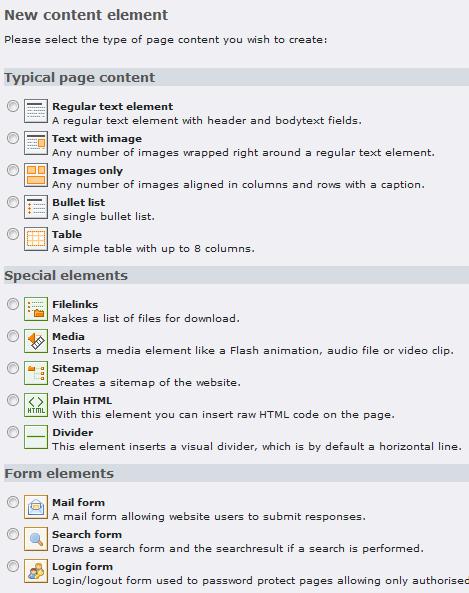Select the Sitemap radio button
469x593 pixels.
tap(13, 368)
